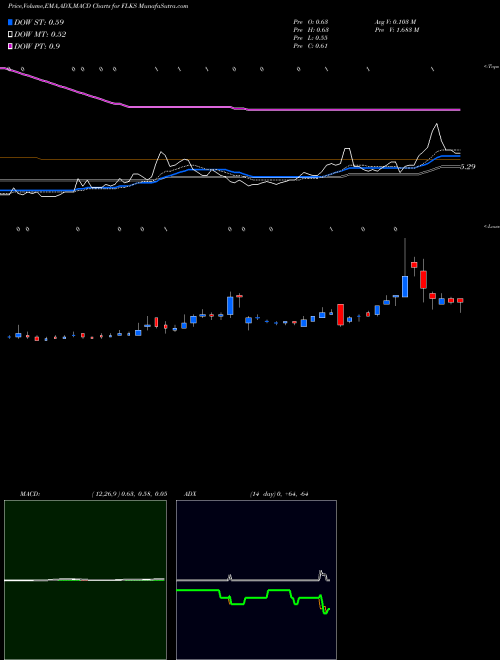500x660 pixels.
Task: Click the 'Pre O: 0.63' open value
Action: tap(311, 22)
